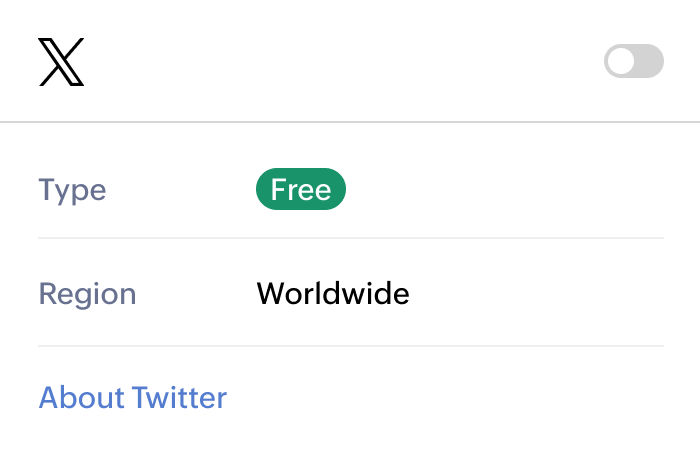Select the Worldwide region value
700x462 pixels.
point(333,293)
